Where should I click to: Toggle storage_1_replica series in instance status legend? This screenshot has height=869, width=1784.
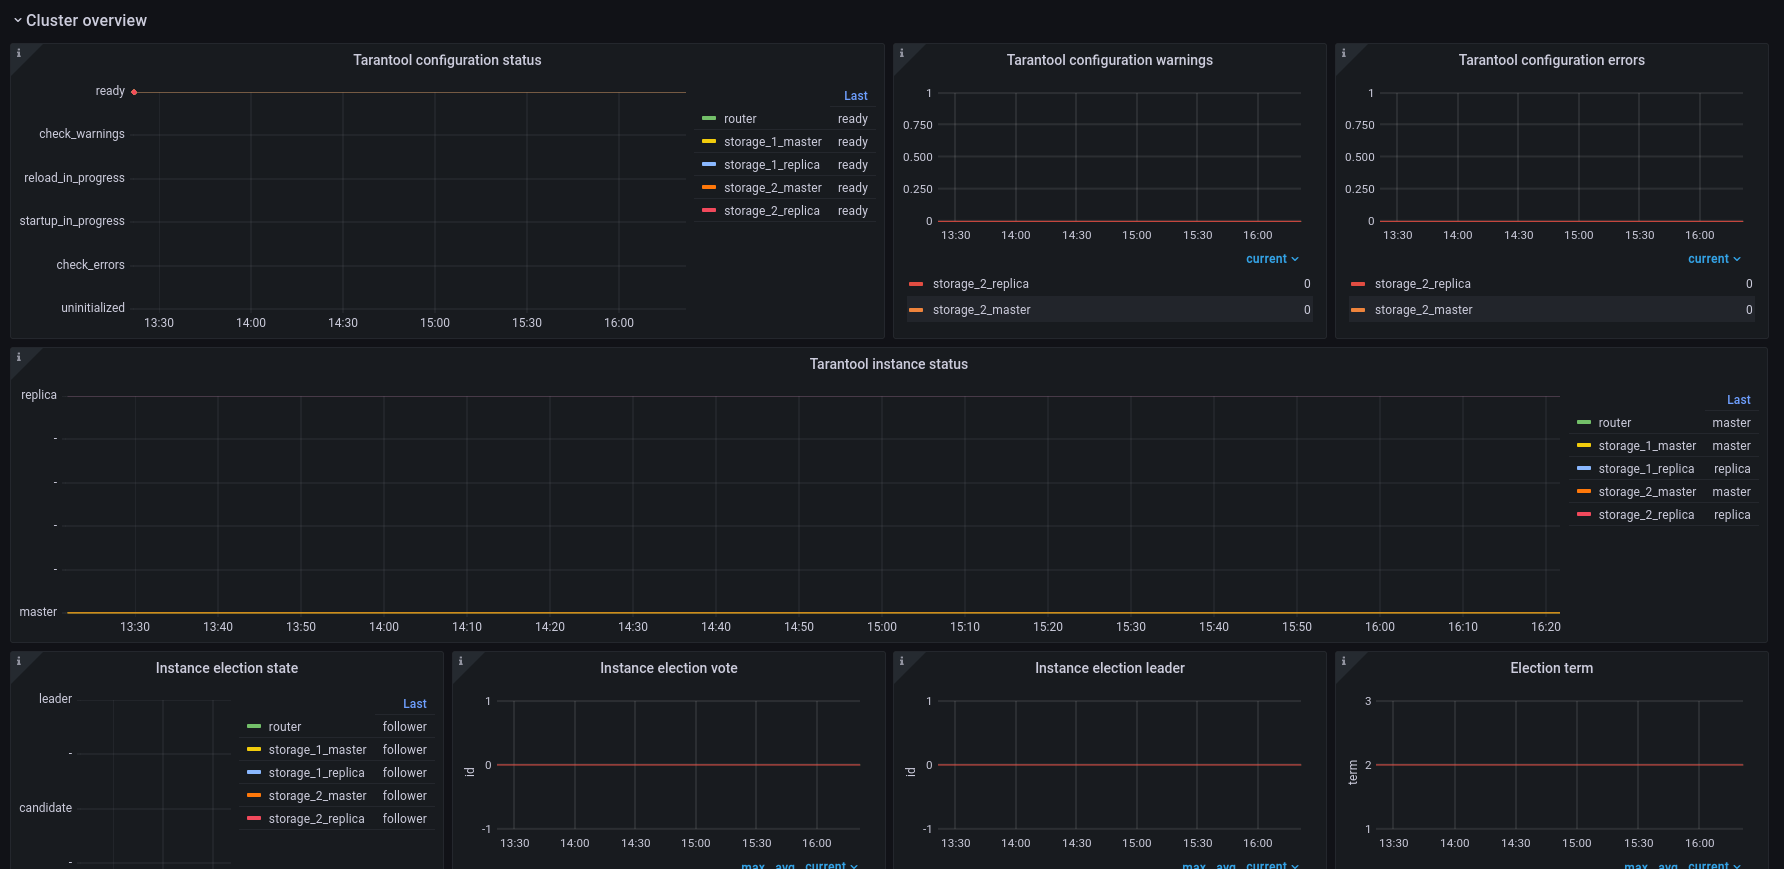(x=1646, y=469)
